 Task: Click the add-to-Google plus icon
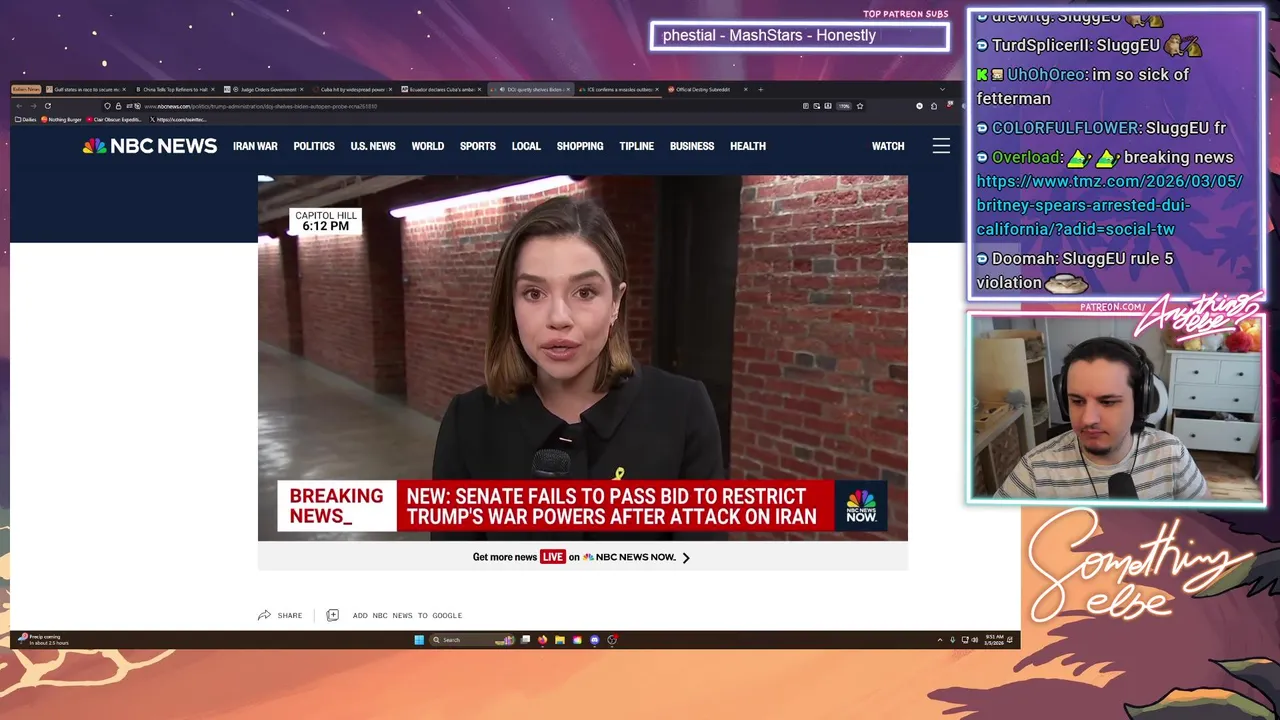(332, 615)
